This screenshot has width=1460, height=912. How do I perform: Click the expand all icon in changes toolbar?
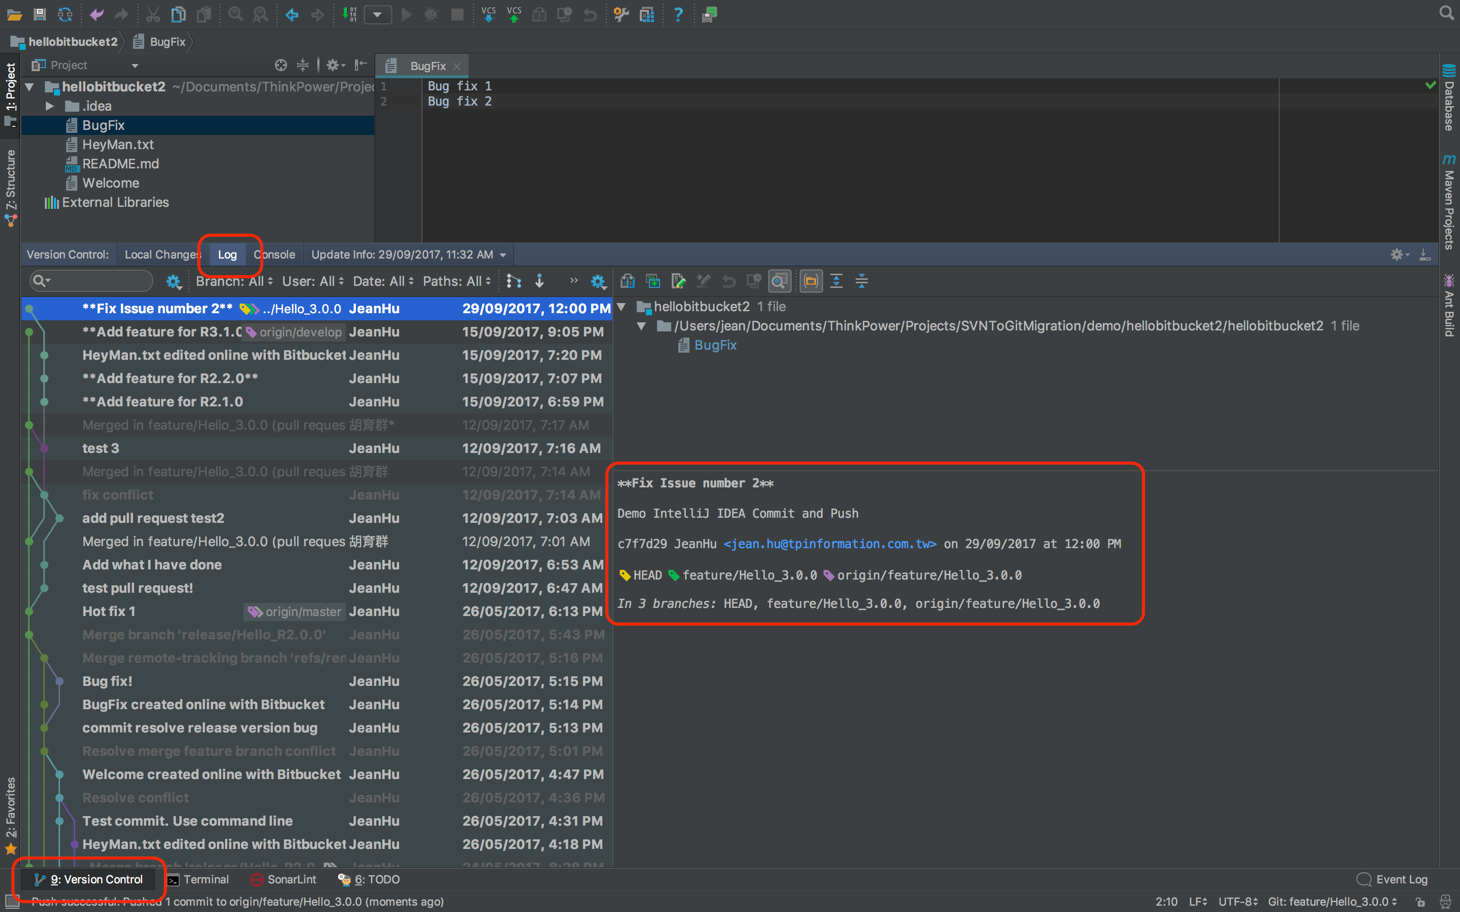point(836,282)
